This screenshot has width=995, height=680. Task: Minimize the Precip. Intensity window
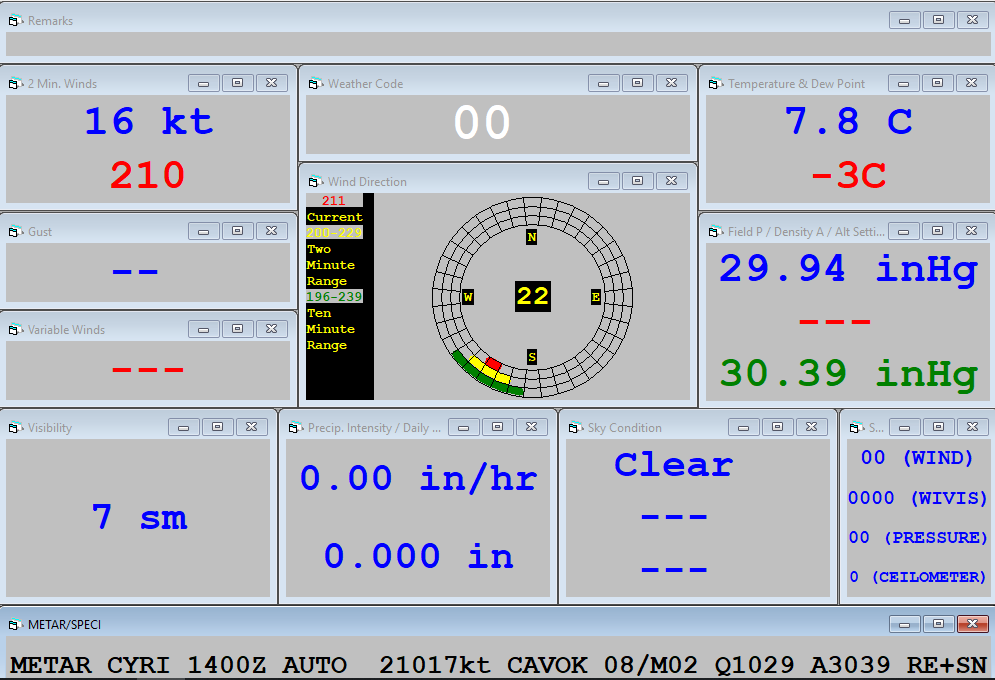[x=464, y=427]
